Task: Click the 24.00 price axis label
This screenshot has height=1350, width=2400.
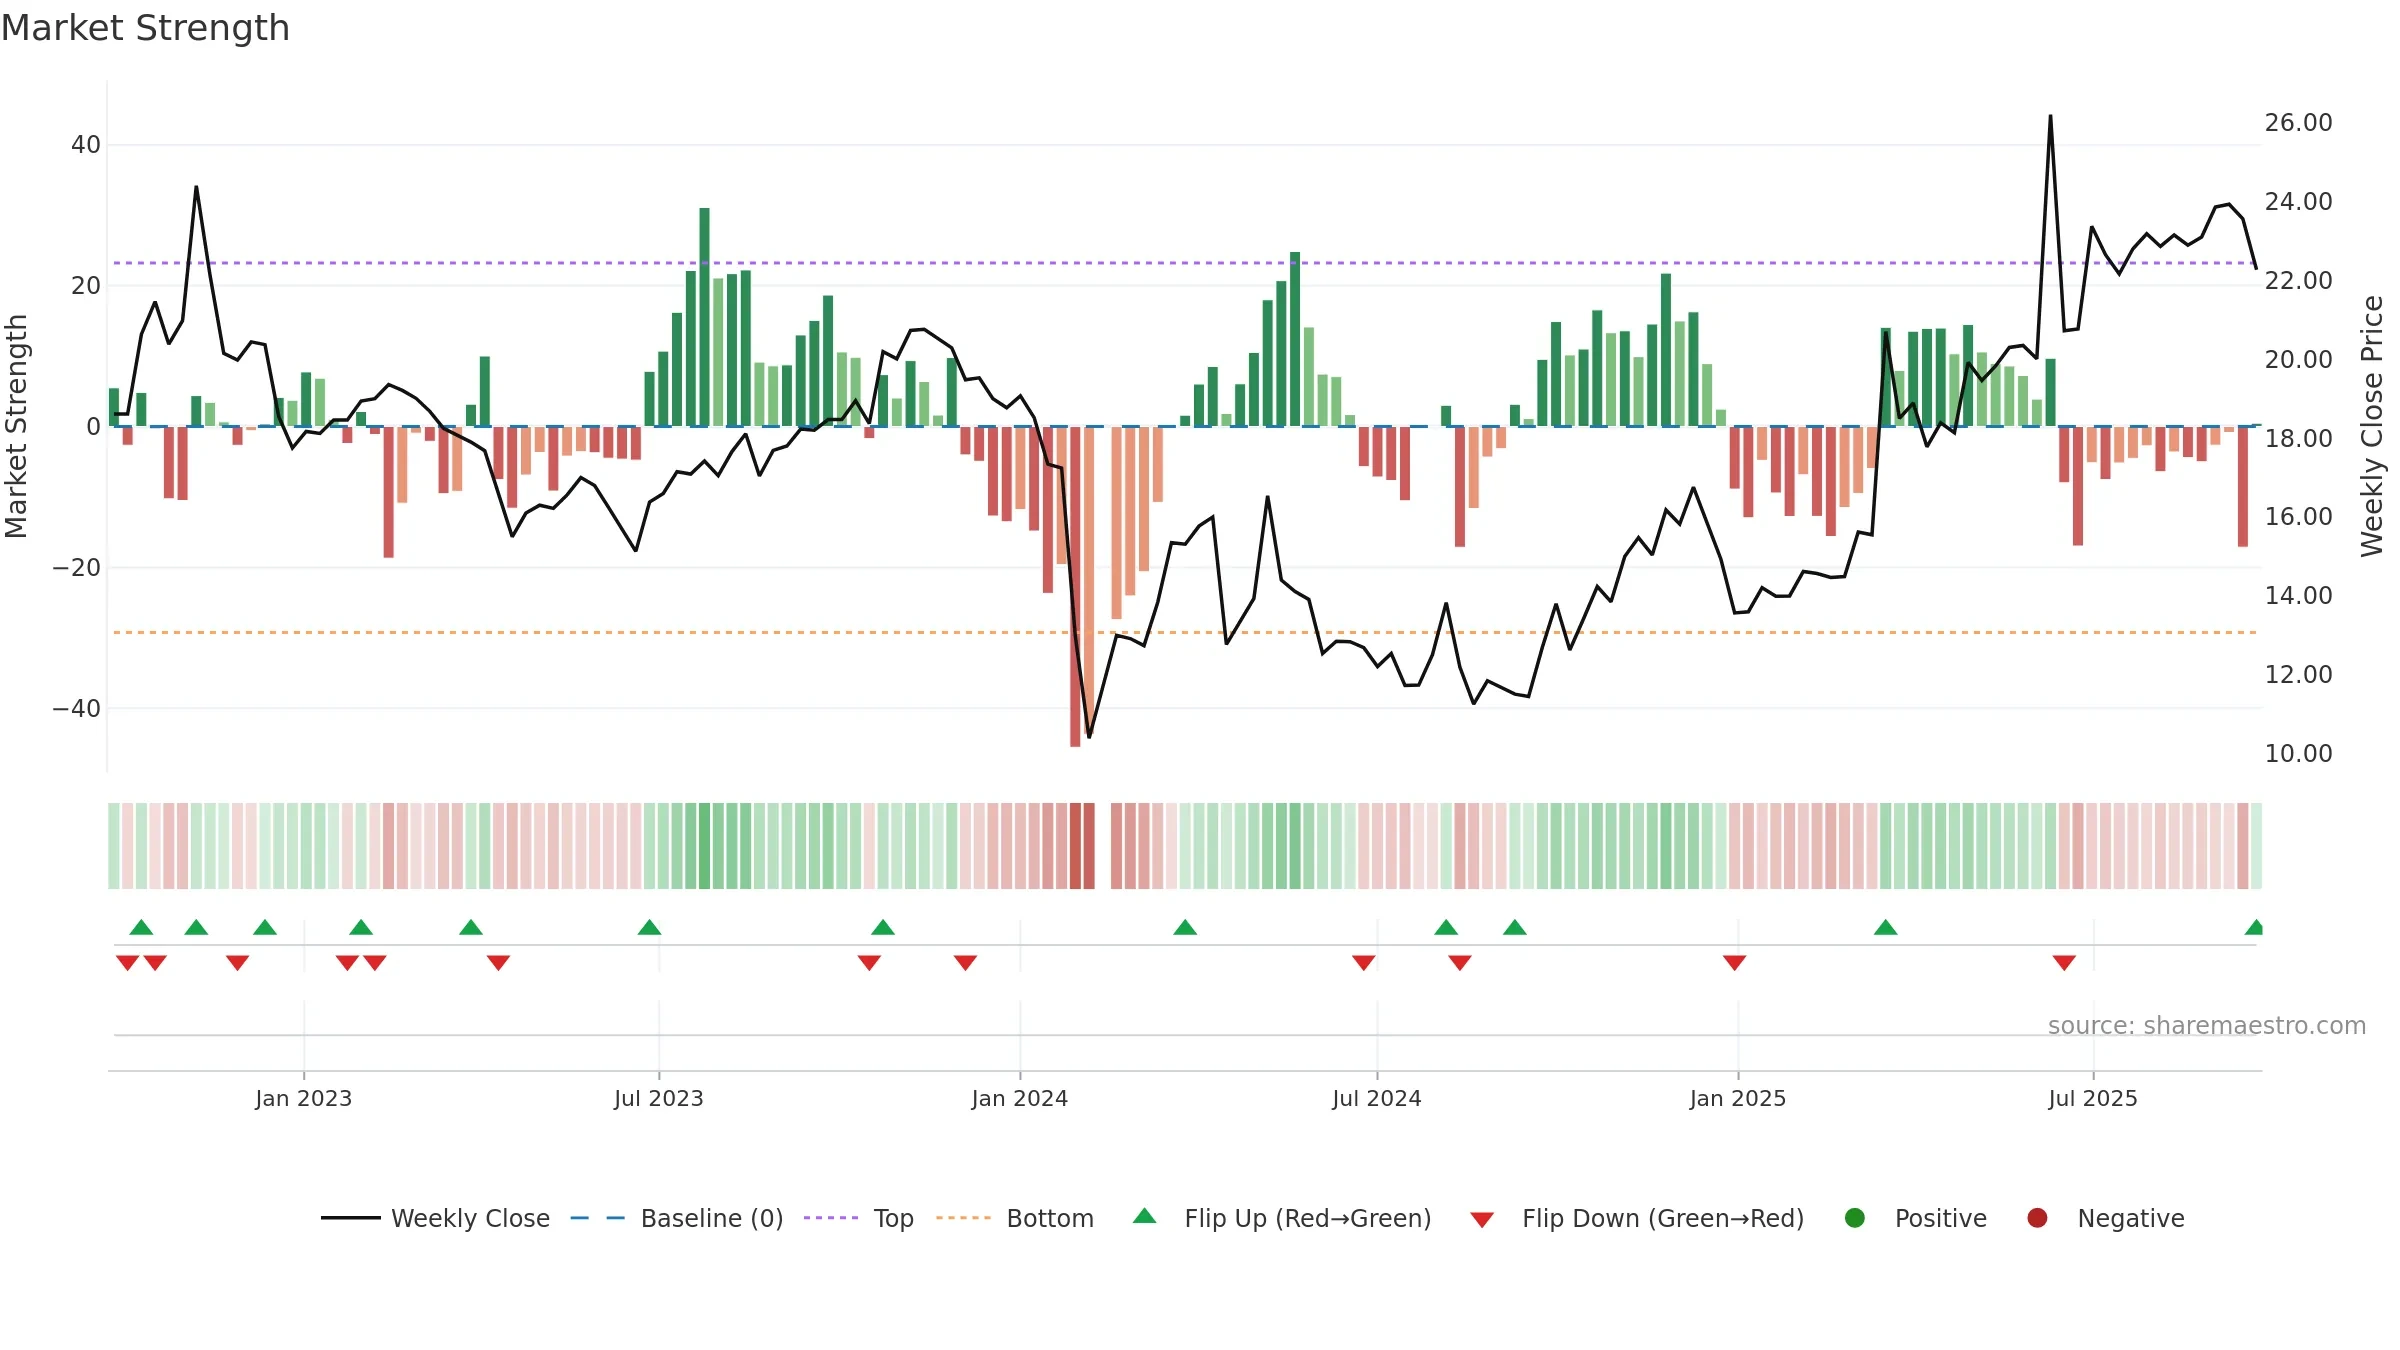Action: 2298,202
